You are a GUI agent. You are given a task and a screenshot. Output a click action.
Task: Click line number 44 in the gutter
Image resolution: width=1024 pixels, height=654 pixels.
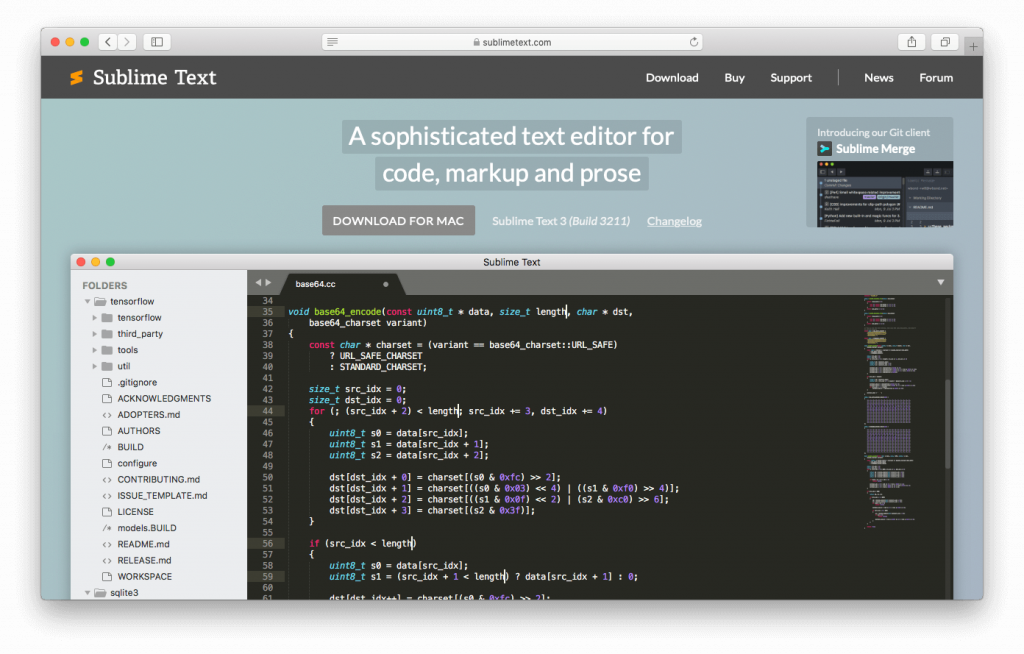pos(268,411)
